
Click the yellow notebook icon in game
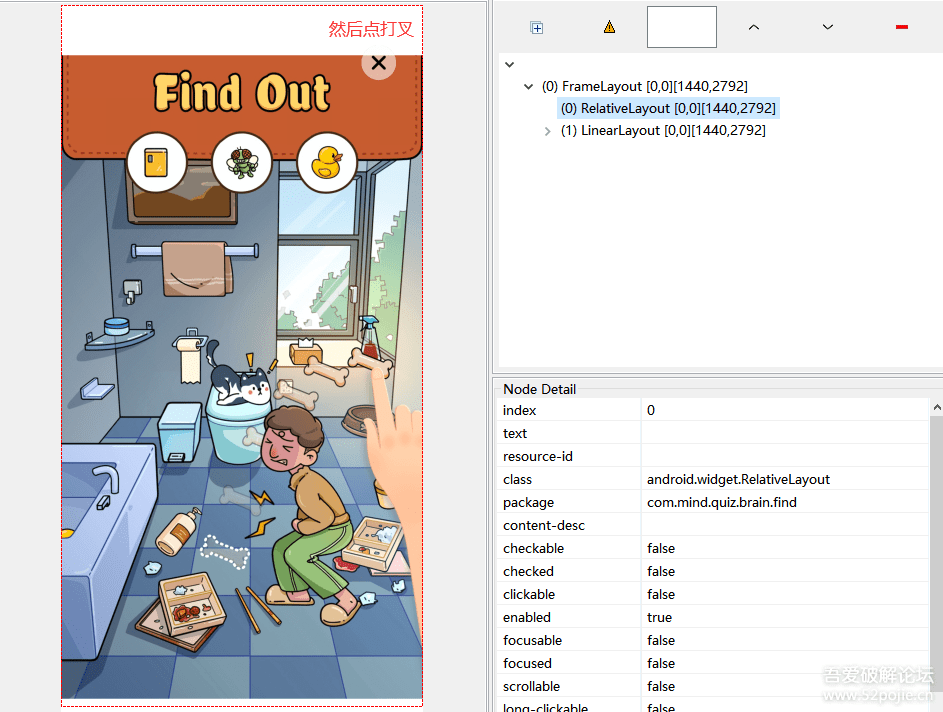(156, 163)
